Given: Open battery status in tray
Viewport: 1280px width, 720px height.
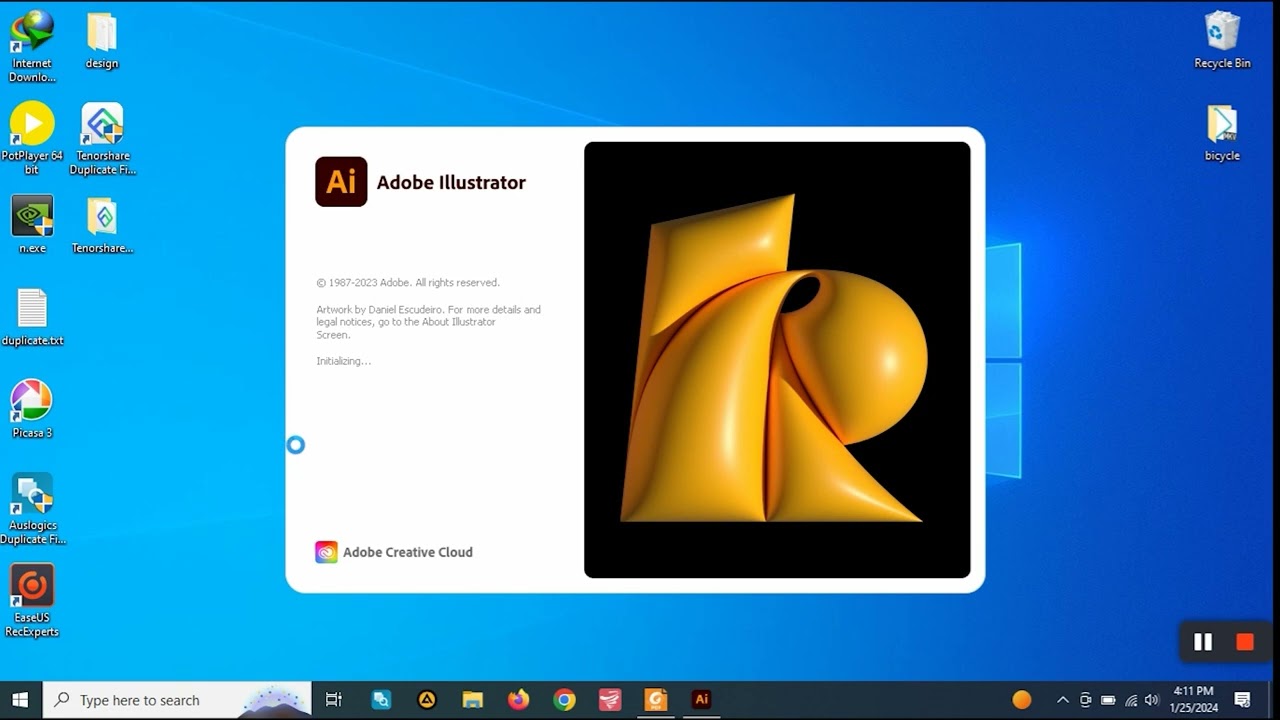Looking at the screenshot, I should [x=1108, y=700].
